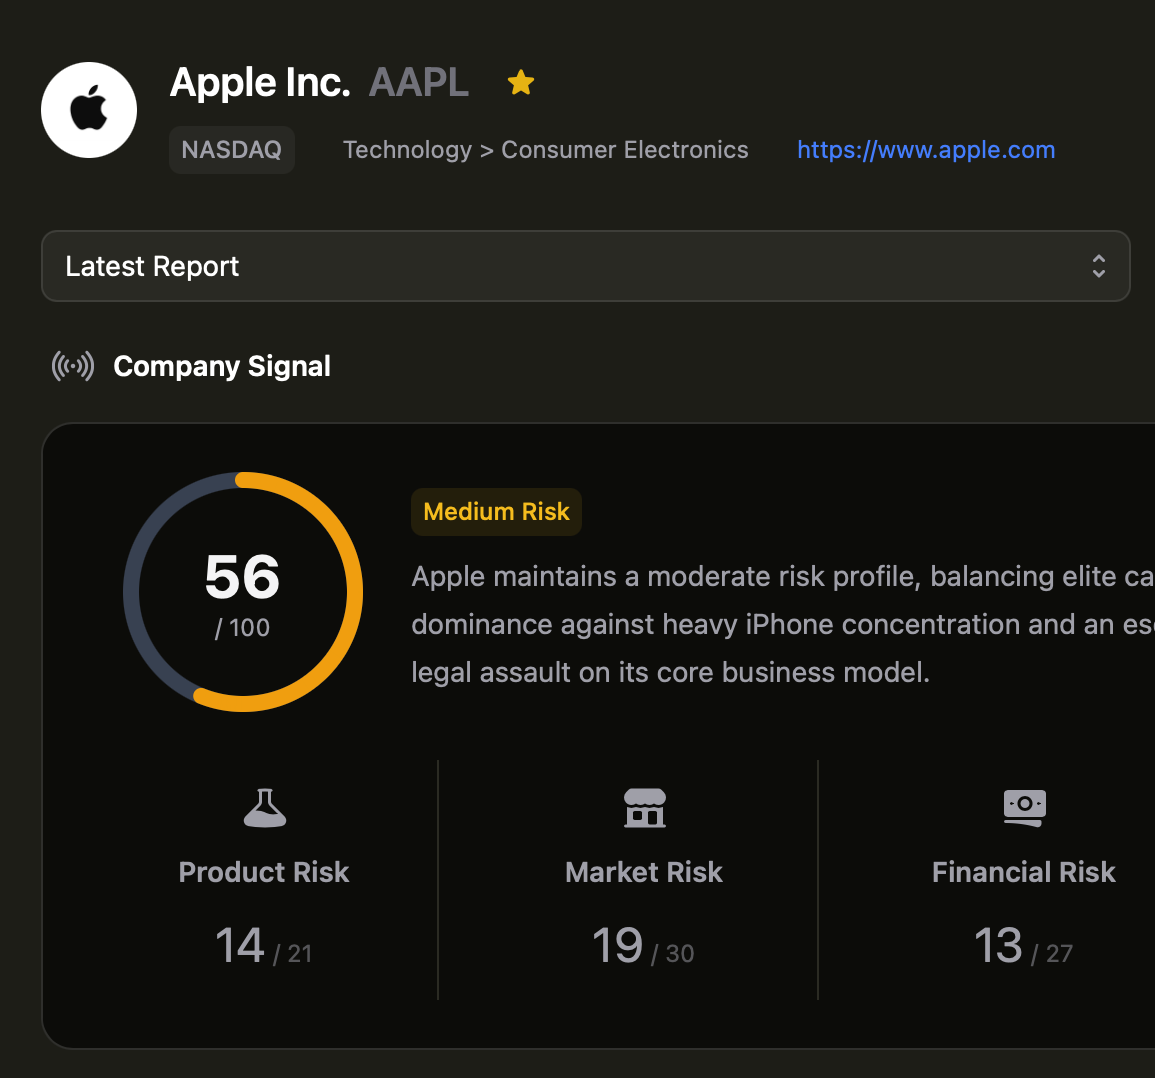The image size is (1155, 1078).
Task: Click the Product Risk flask icon
Action: click(x=264, y=807)
